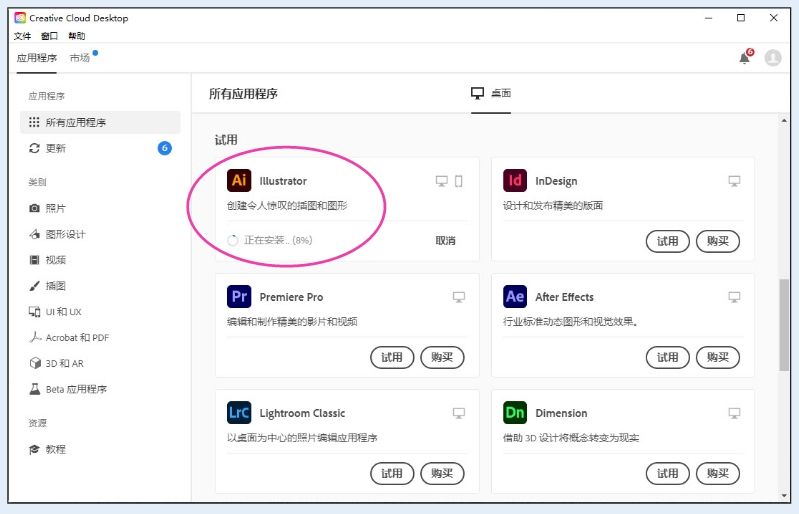Click the Creative Cloud logo in title bar
The image size is (799, 514).
(20, 18)
